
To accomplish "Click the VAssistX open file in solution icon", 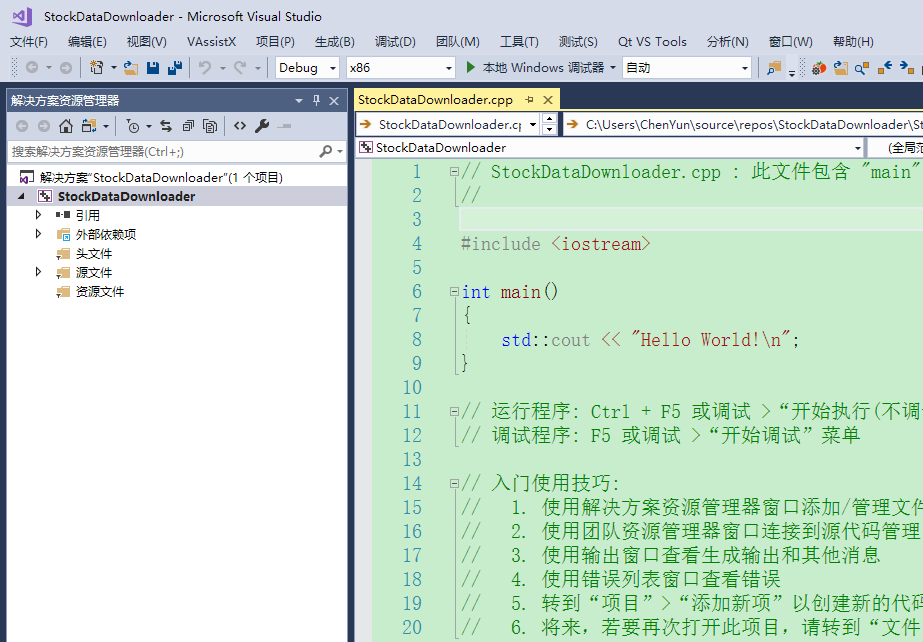I will (x=841, y=68).
